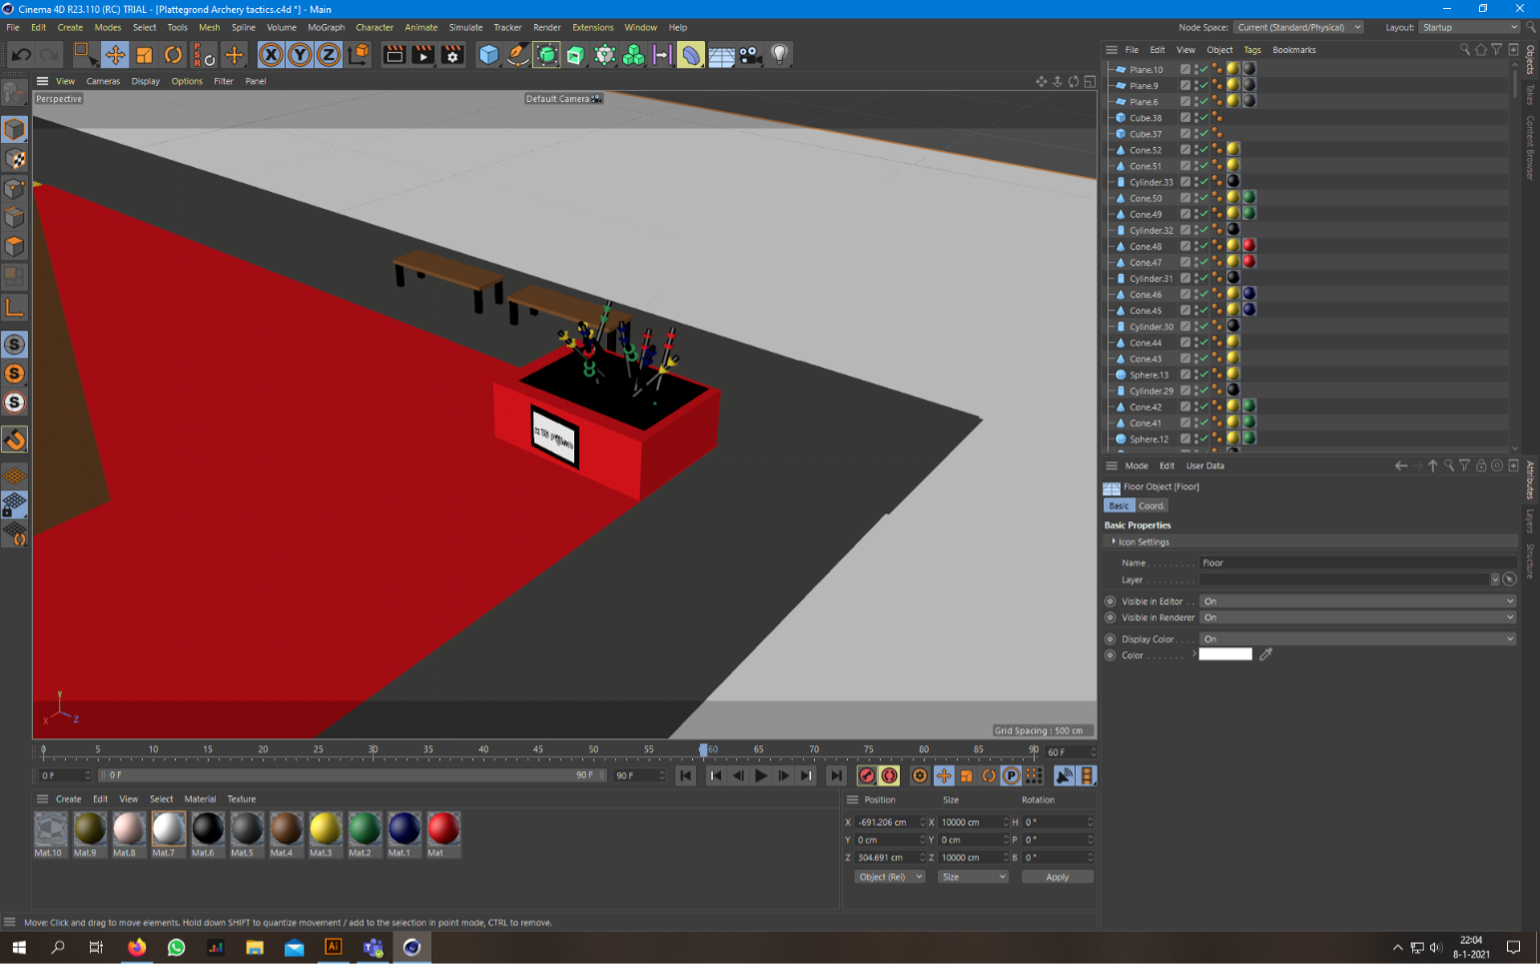Open the Object (Rel) coordinate dropdown
The height and width of the screenshot is (968, 1540).
[889, 877]
